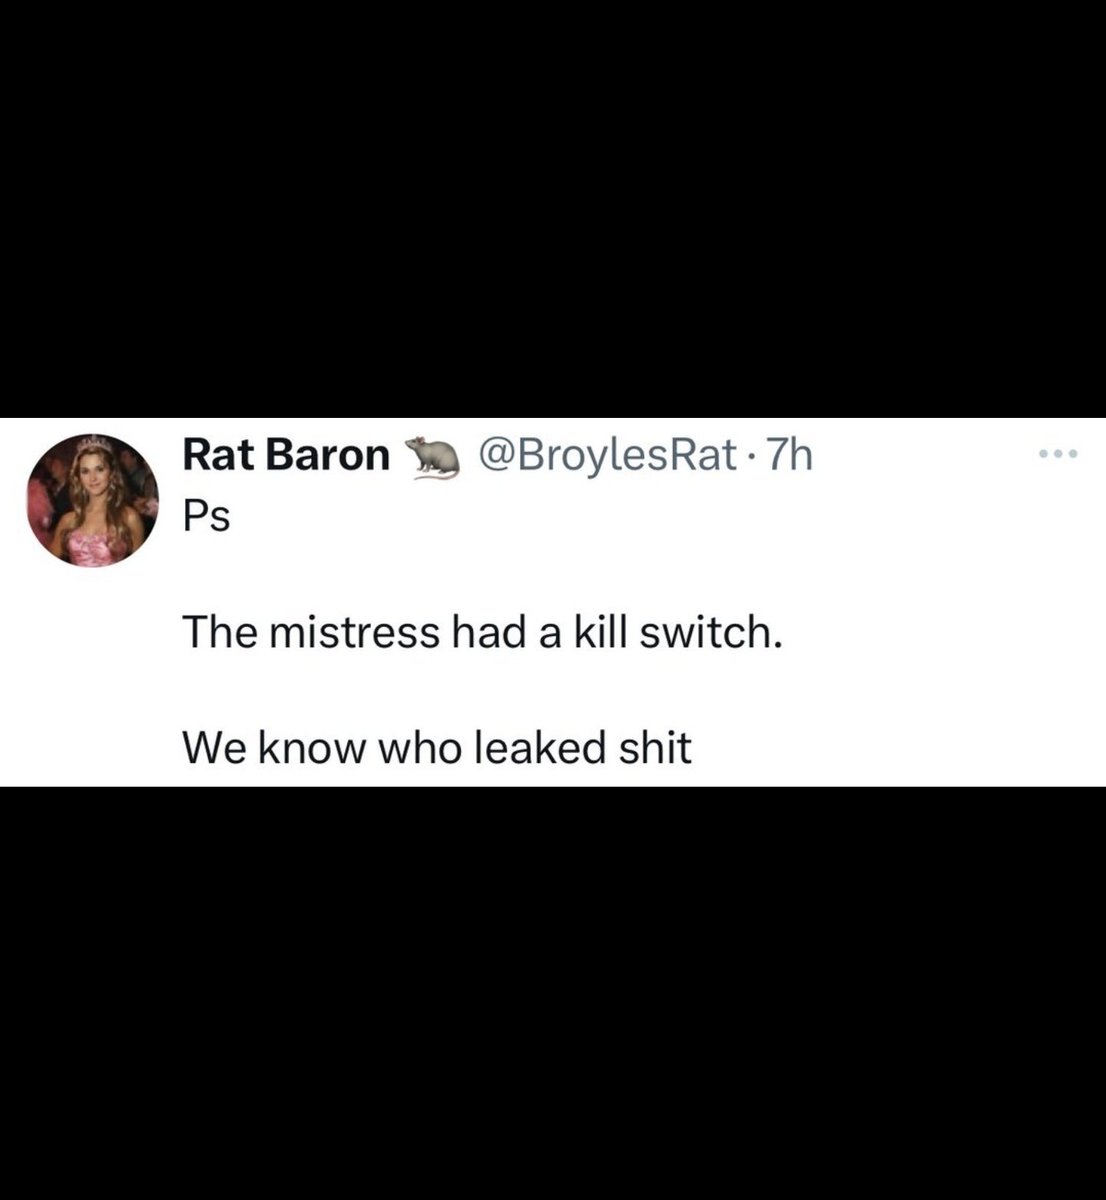This screenshot has width=1106, height=1200.
Task: Open the three-dot More options menu
Action: point(1057,455)
